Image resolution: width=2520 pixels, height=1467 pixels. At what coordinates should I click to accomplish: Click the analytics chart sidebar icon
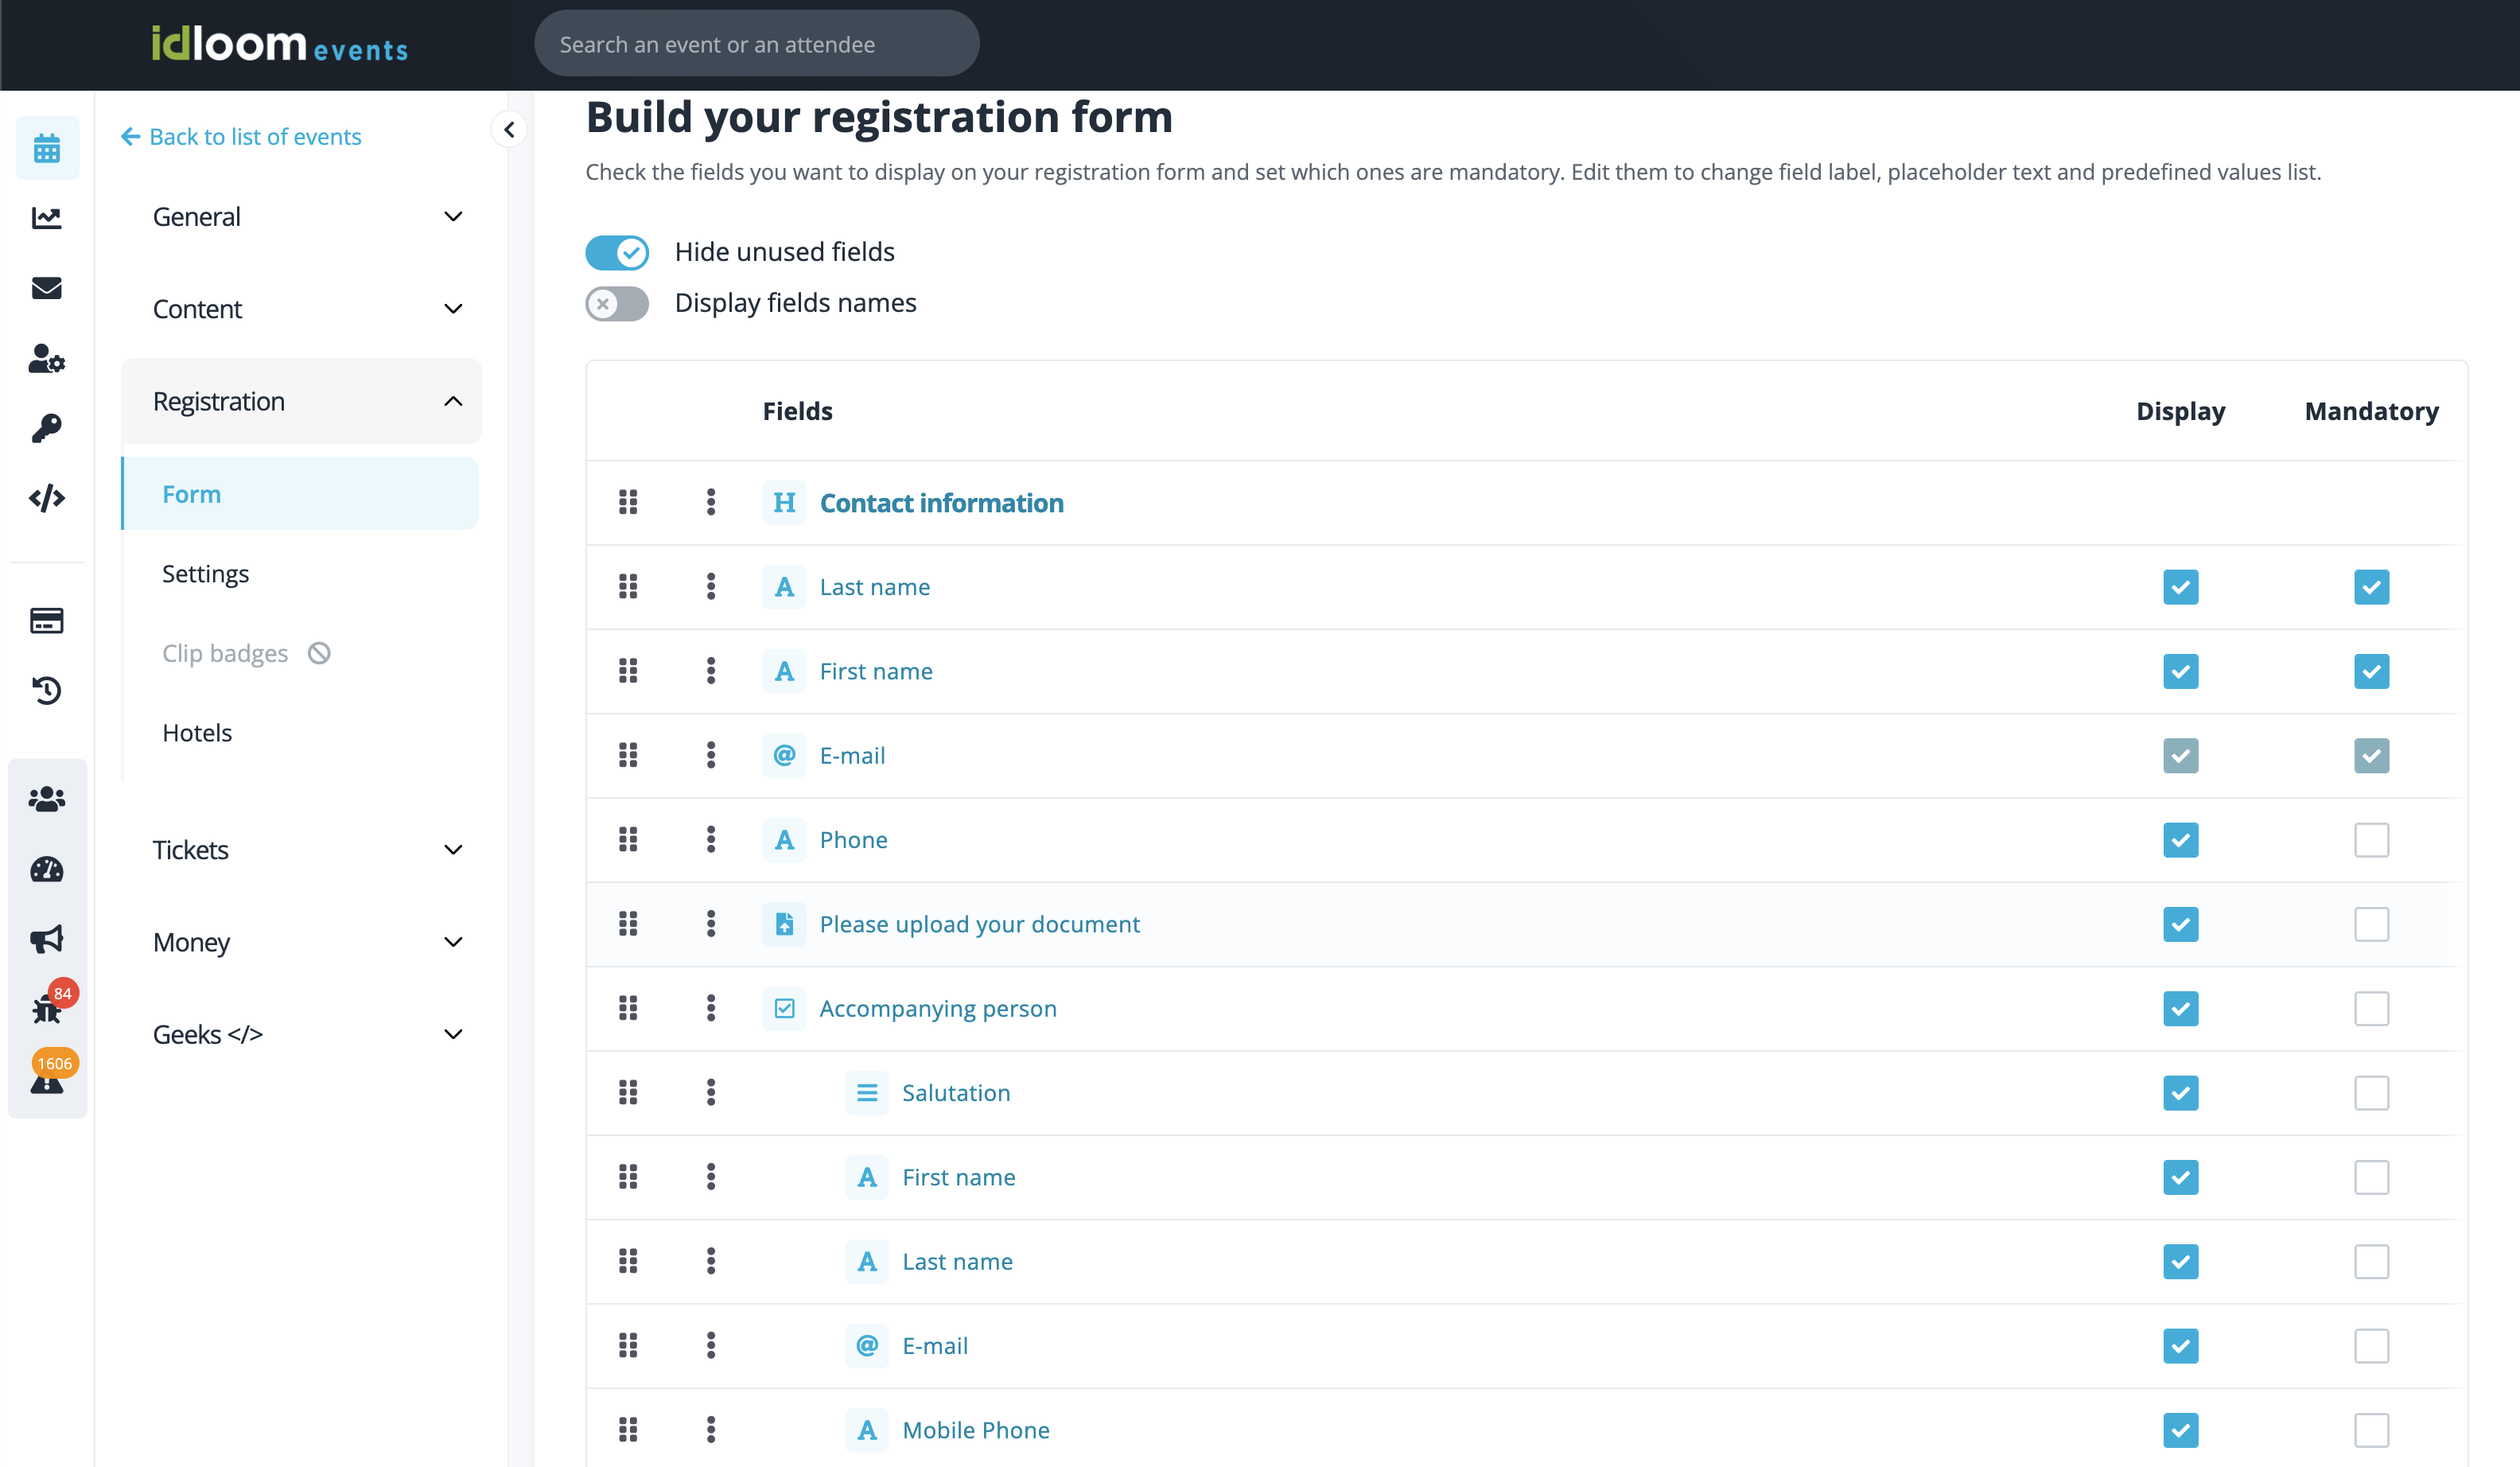(x=46, y=218)
